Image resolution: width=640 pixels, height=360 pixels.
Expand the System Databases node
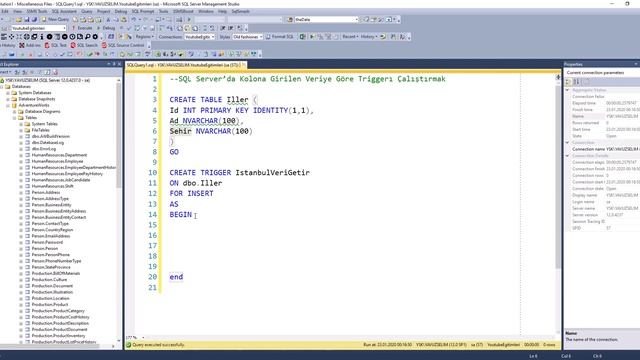tap(8, 93)
